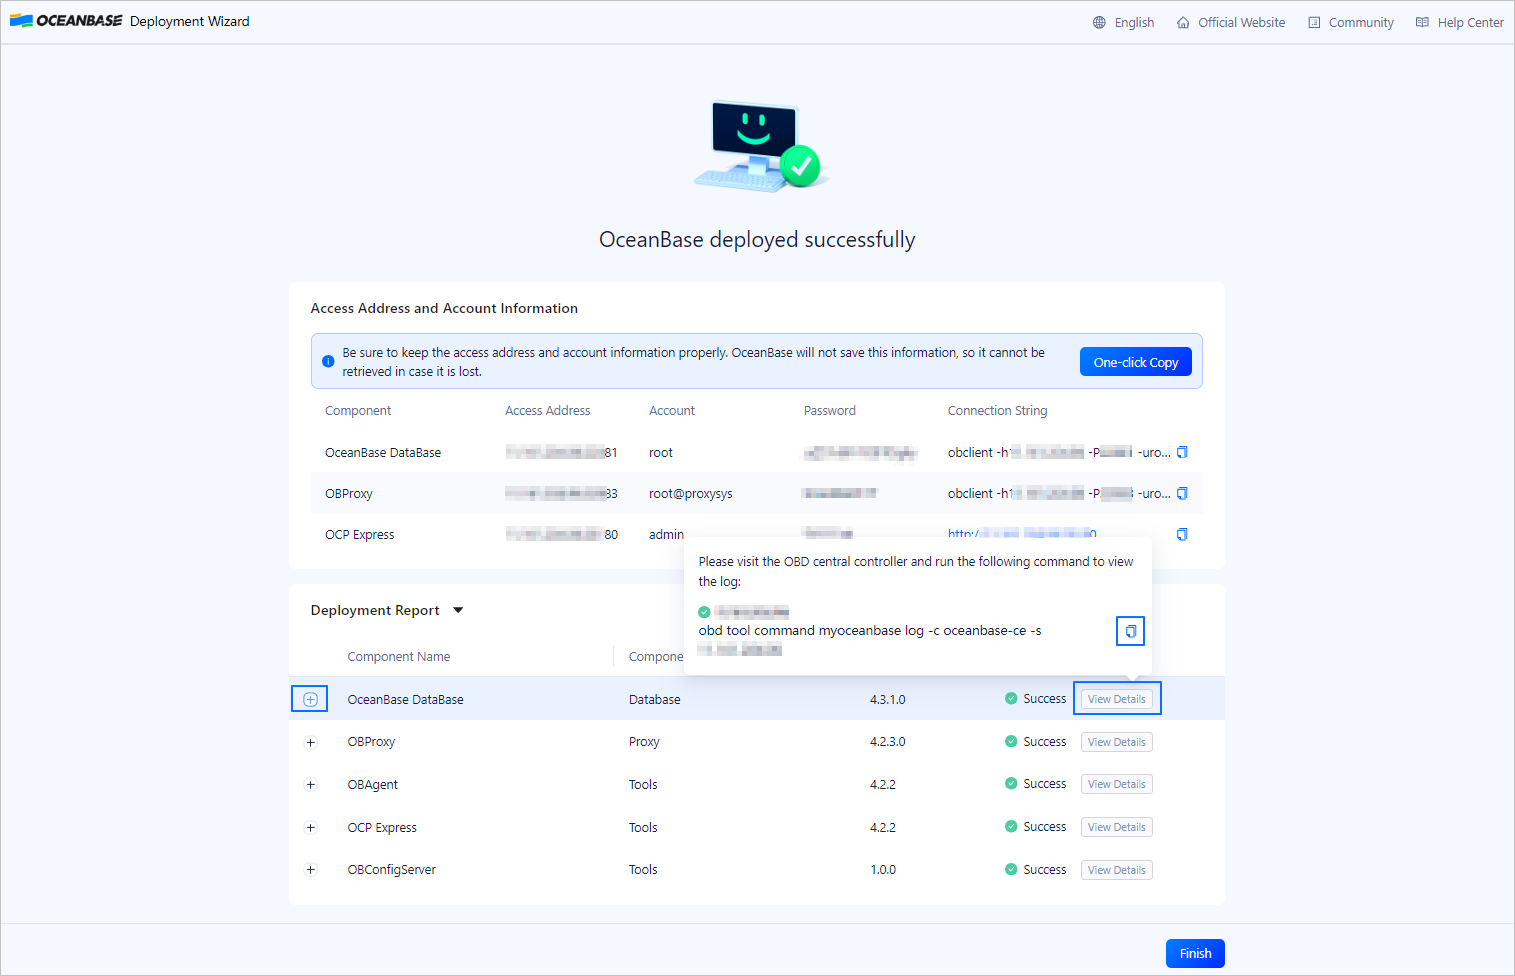Click the Official Website home icon
Viewport: 1515px width, 976px height.
click(1183, 22)
